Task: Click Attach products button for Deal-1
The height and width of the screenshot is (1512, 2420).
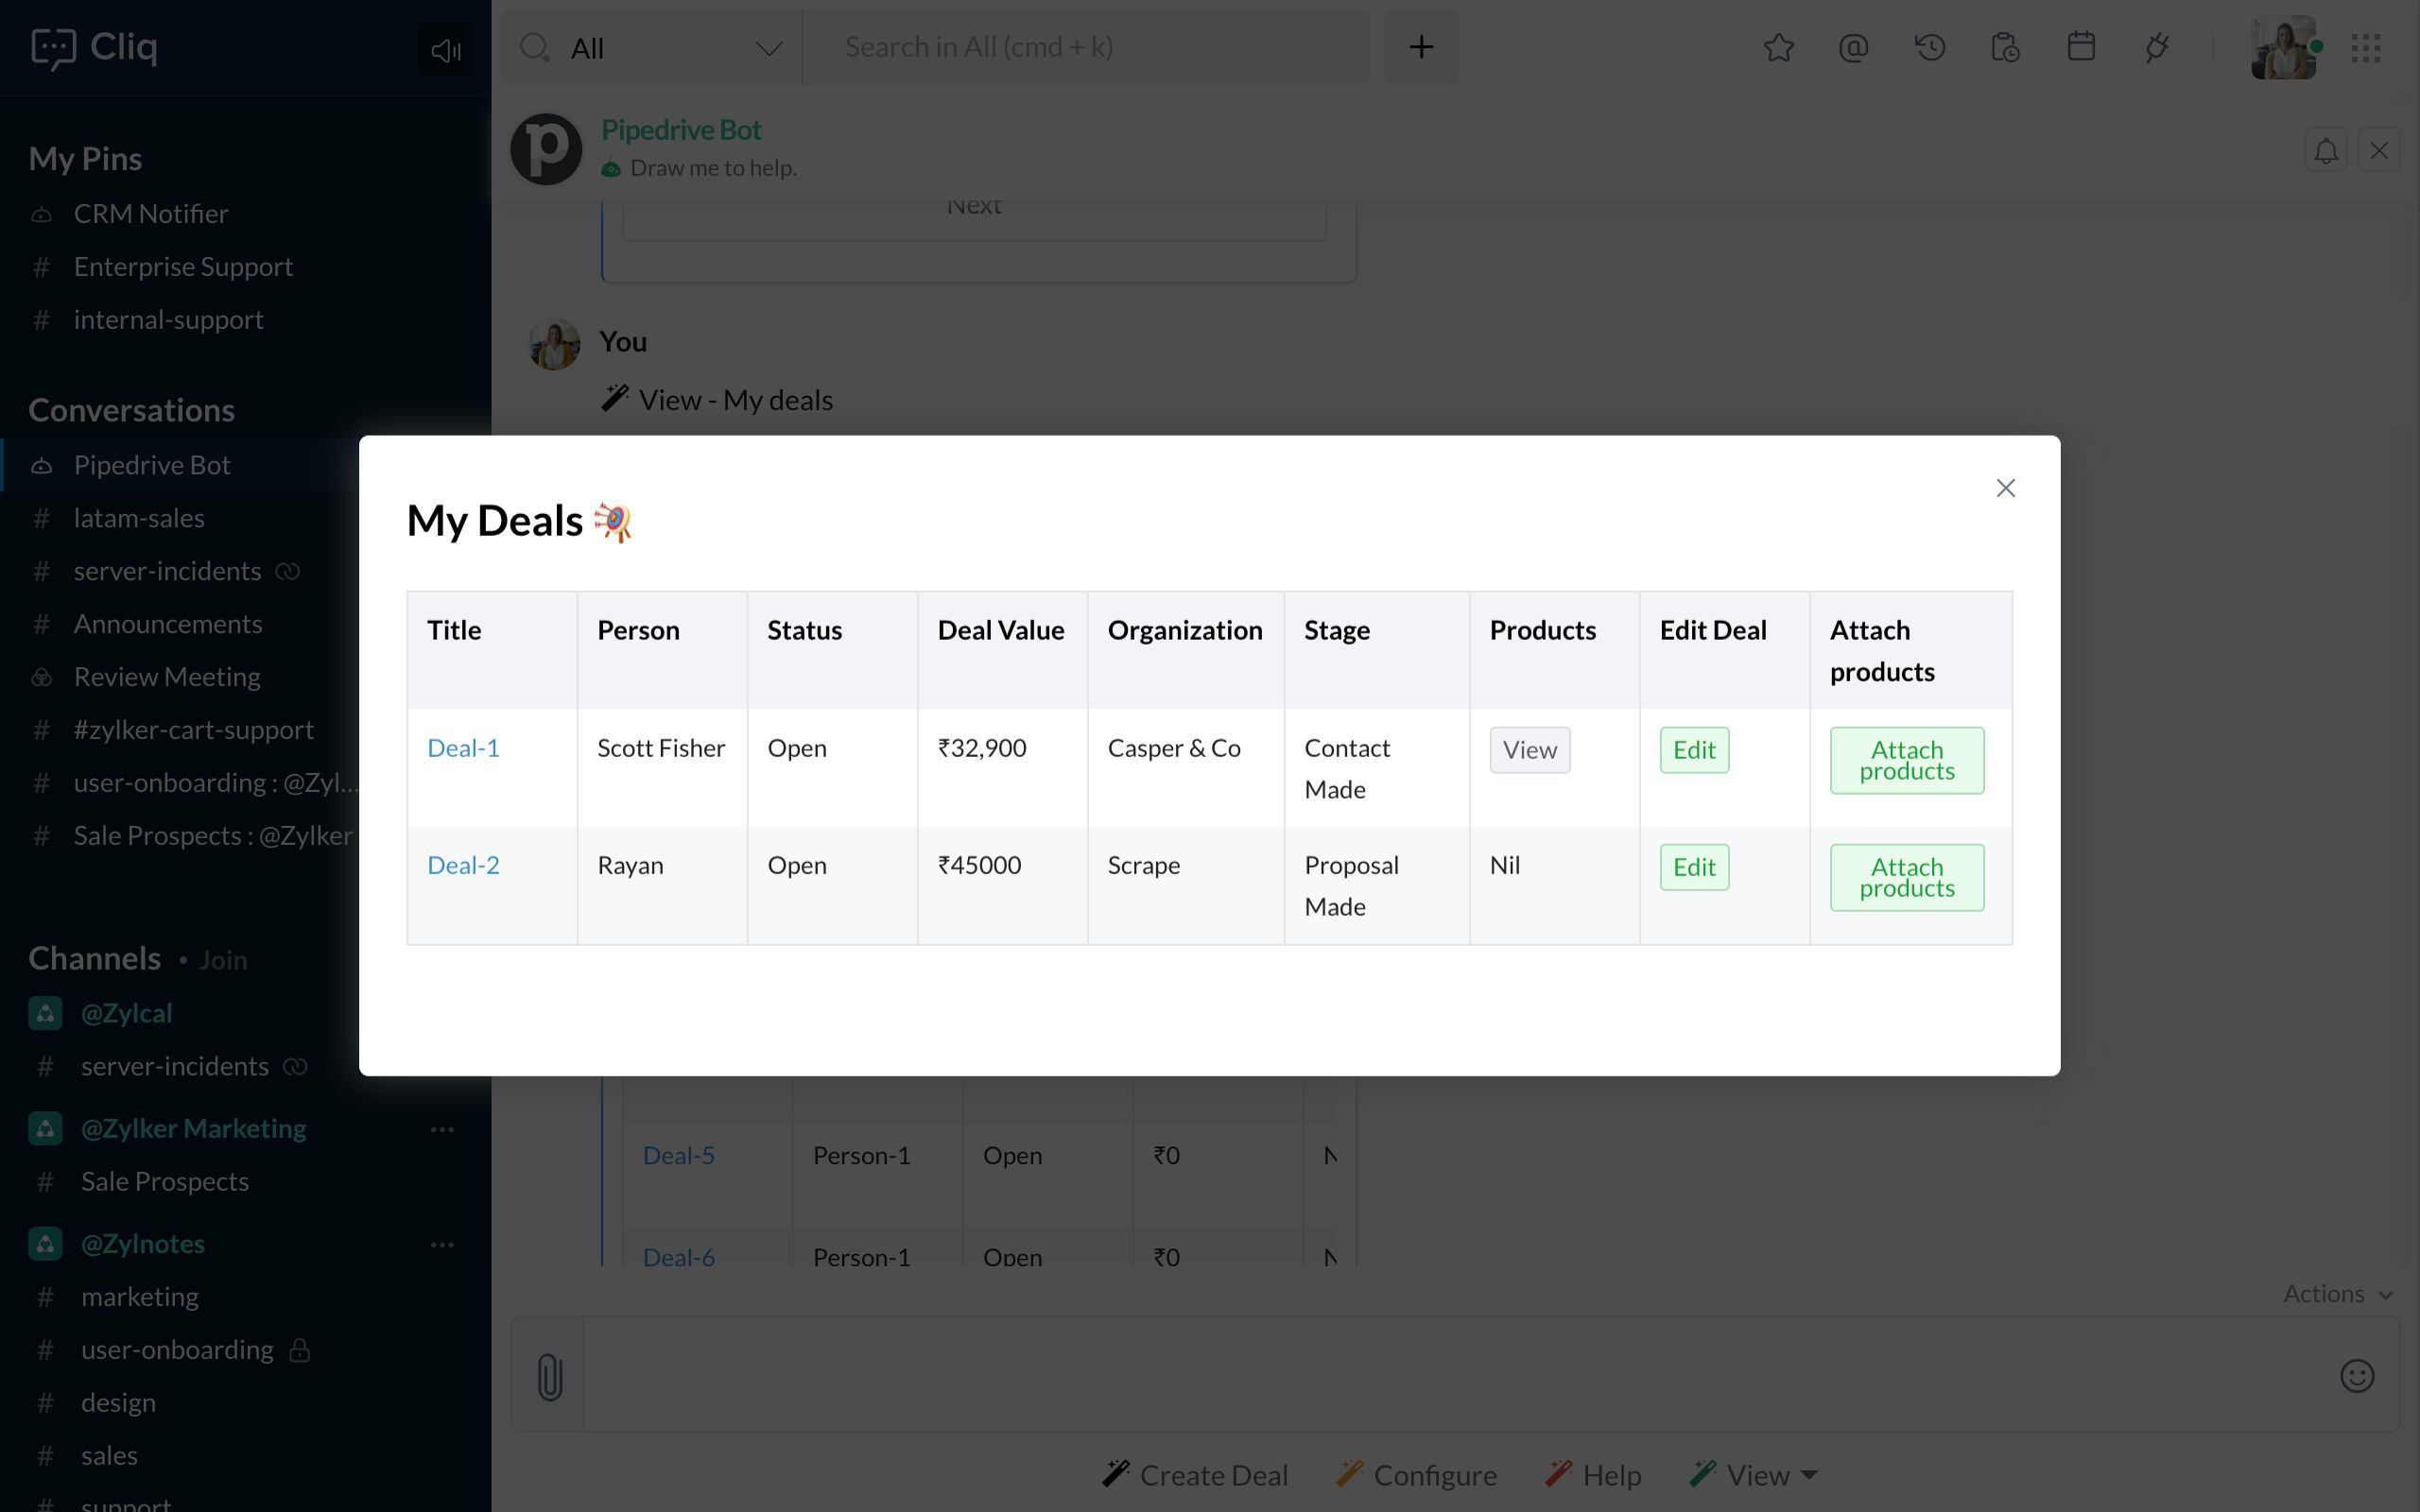Action: click(x=1907, y=760)
